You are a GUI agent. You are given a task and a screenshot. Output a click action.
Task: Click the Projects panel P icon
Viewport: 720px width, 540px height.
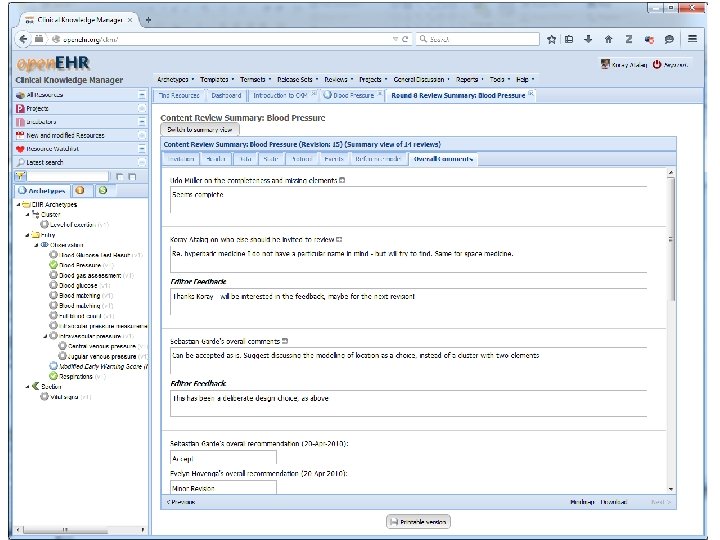(x=20, y=108)
